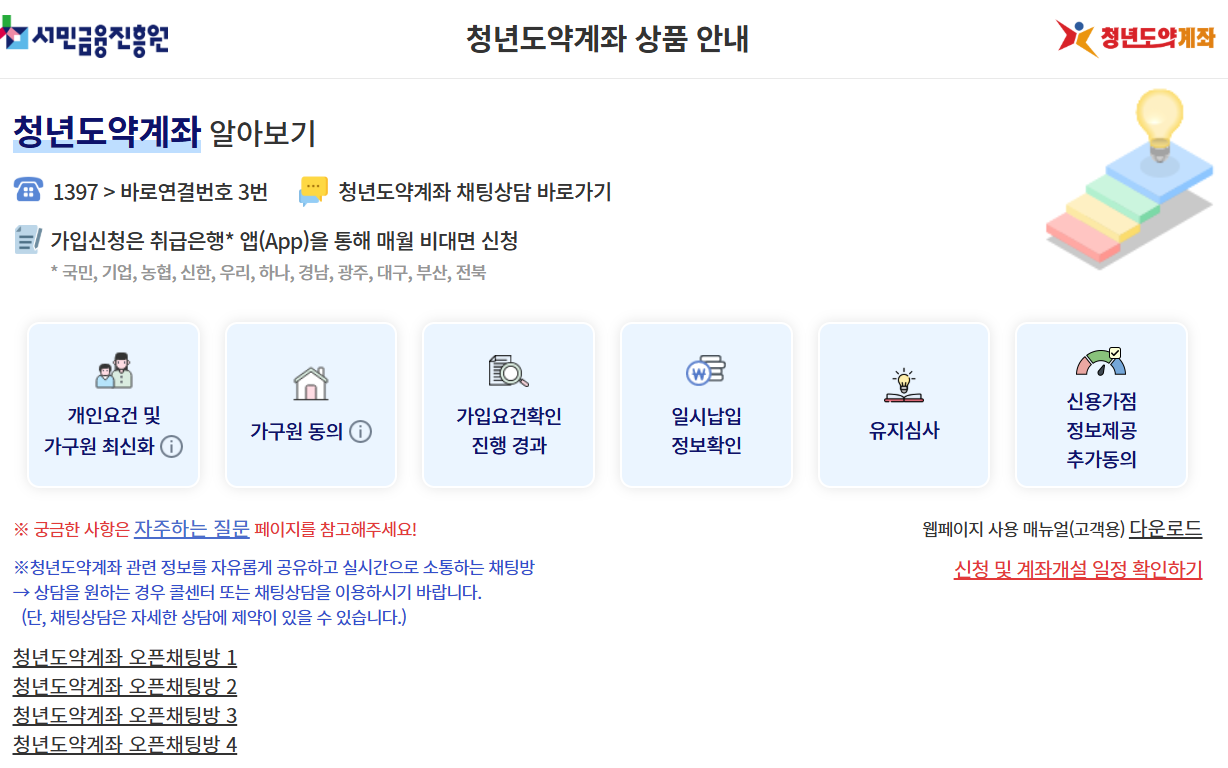
Task: Join 청년도약계좌 오픈채팅방 2
Action: pos(123,687)
